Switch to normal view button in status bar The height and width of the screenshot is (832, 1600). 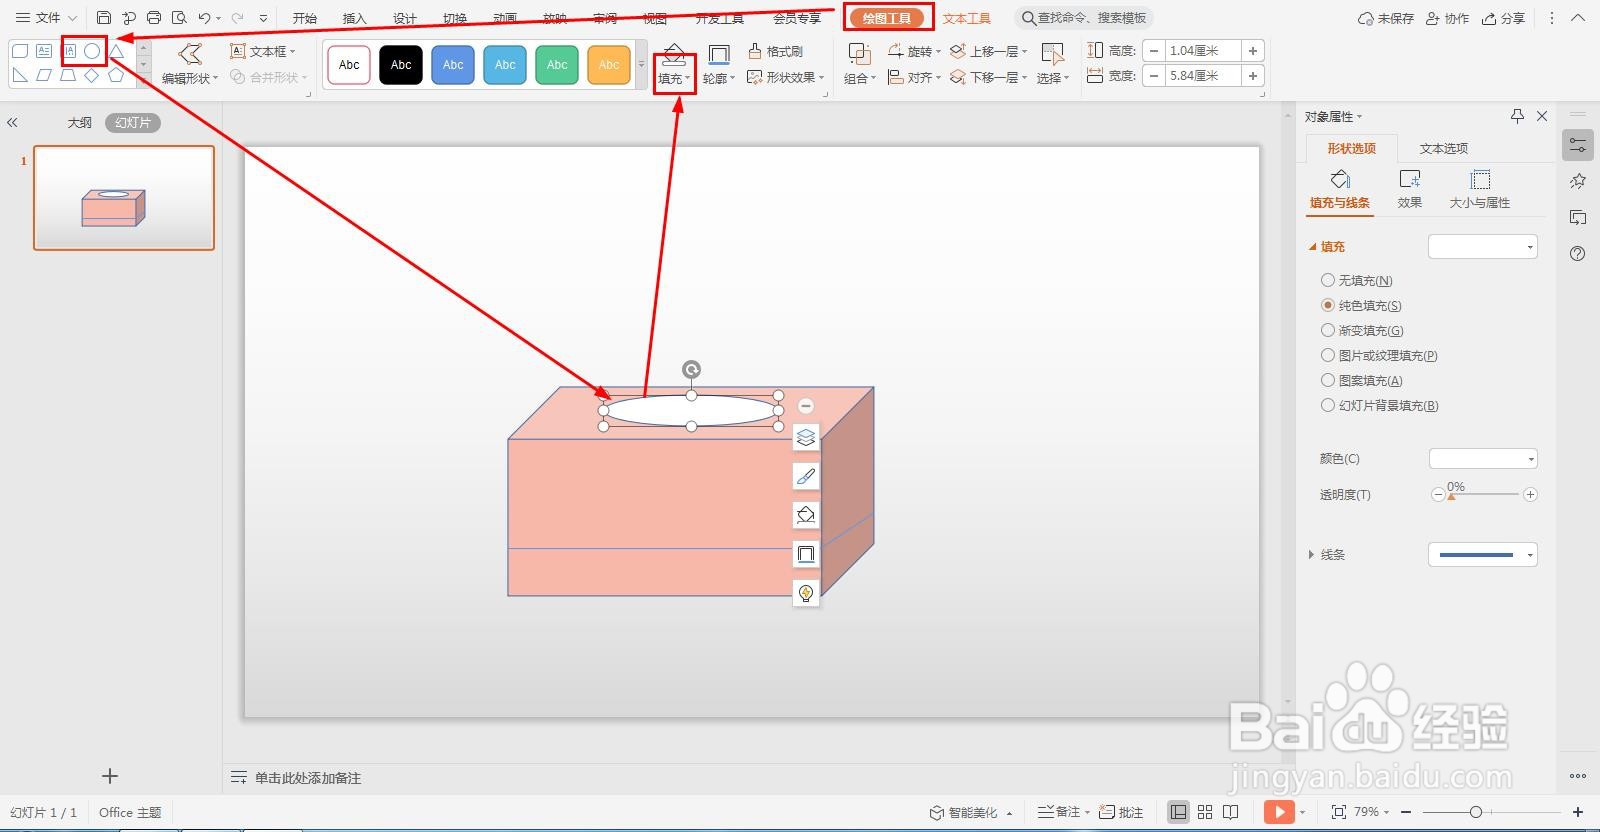1179,812
